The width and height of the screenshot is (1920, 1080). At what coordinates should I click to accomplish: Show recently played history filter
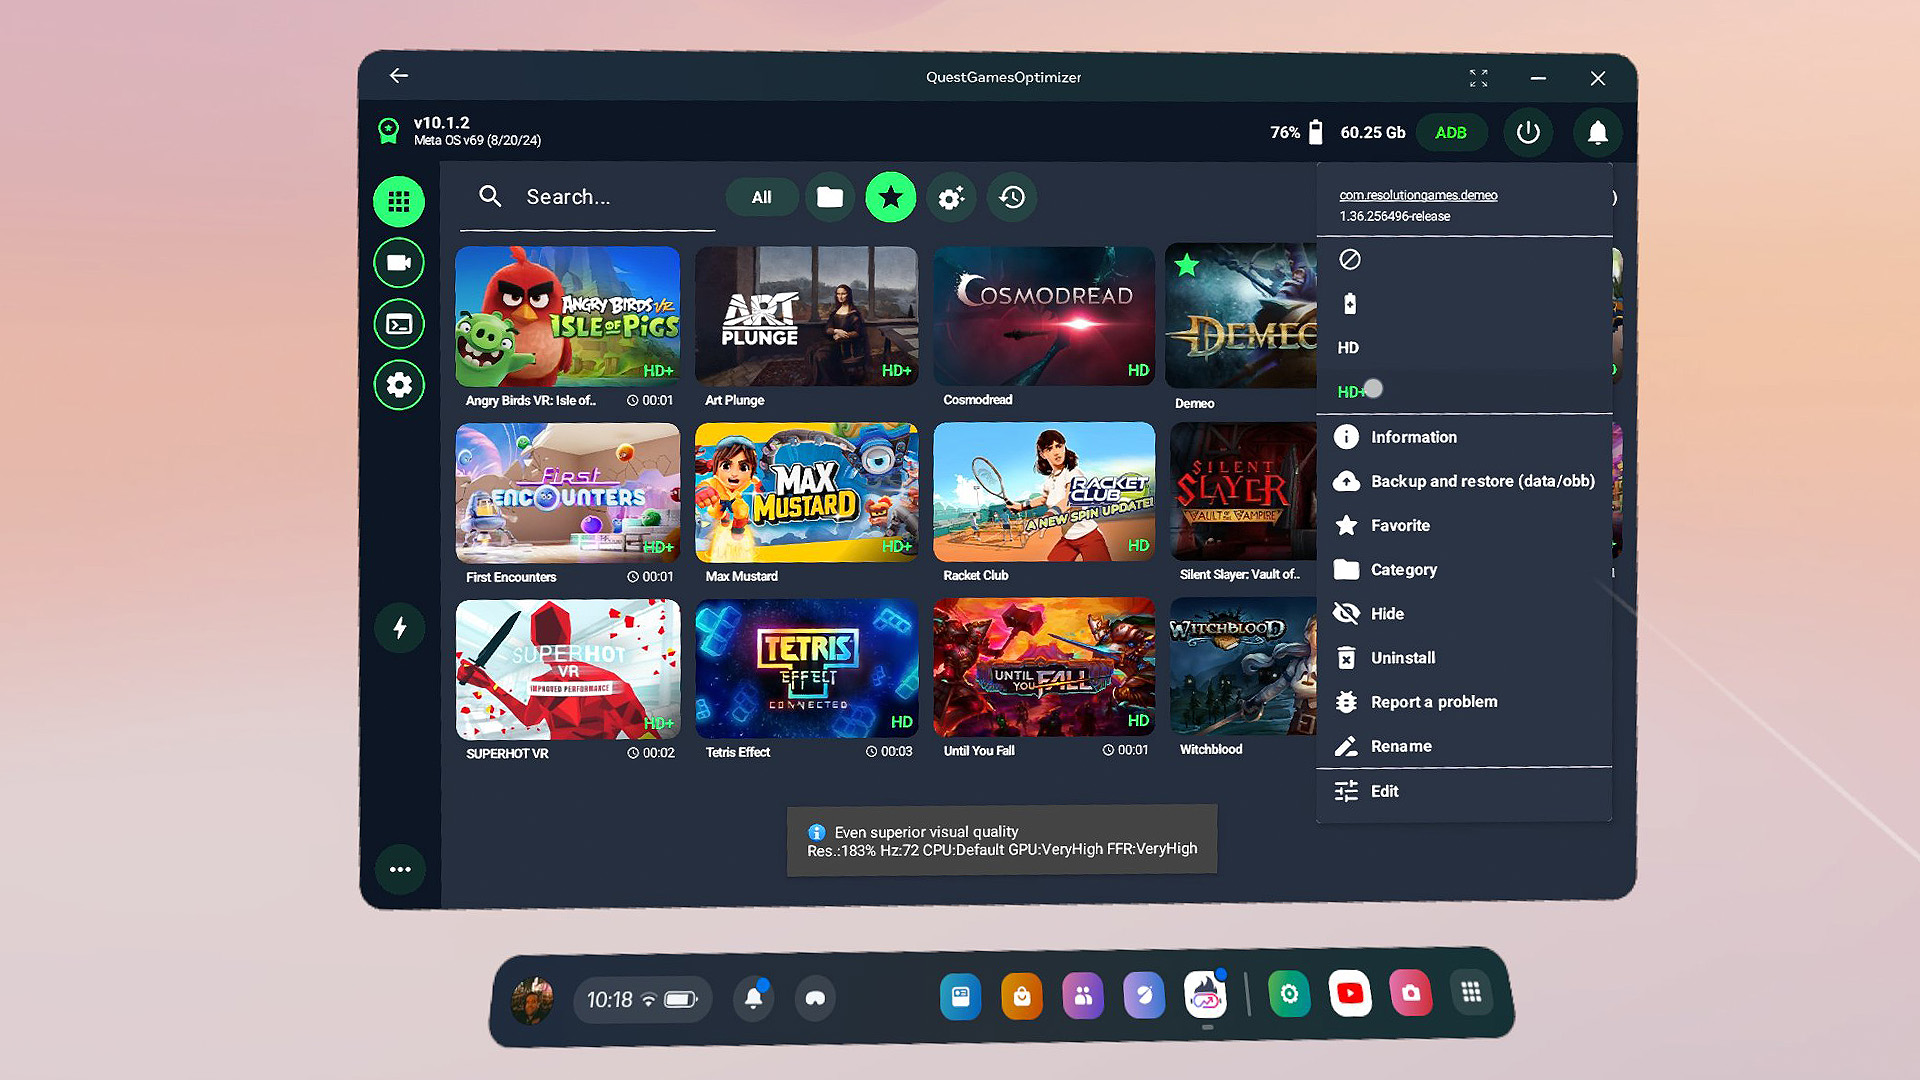tap(1012, 197)
